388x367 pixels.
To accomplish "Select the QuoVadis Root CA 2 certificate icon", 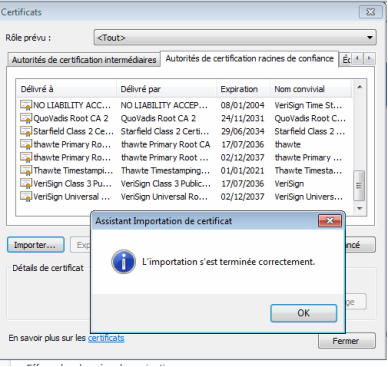I will tap(26, 118).
